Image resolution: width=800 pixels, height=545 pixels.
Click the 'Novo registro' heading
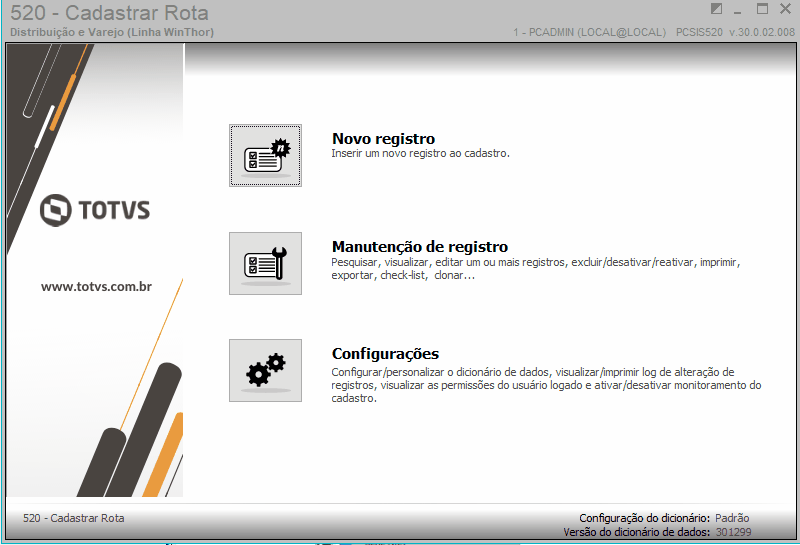pyautogui.click(x=384, y=139)
